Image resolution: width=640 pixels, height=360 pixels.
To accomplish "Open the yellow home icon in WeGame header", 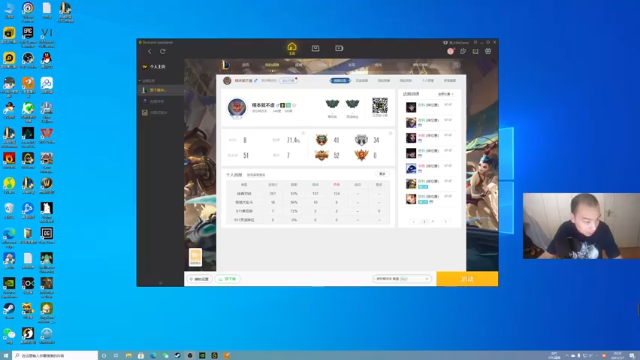I will tap(291, 48).
